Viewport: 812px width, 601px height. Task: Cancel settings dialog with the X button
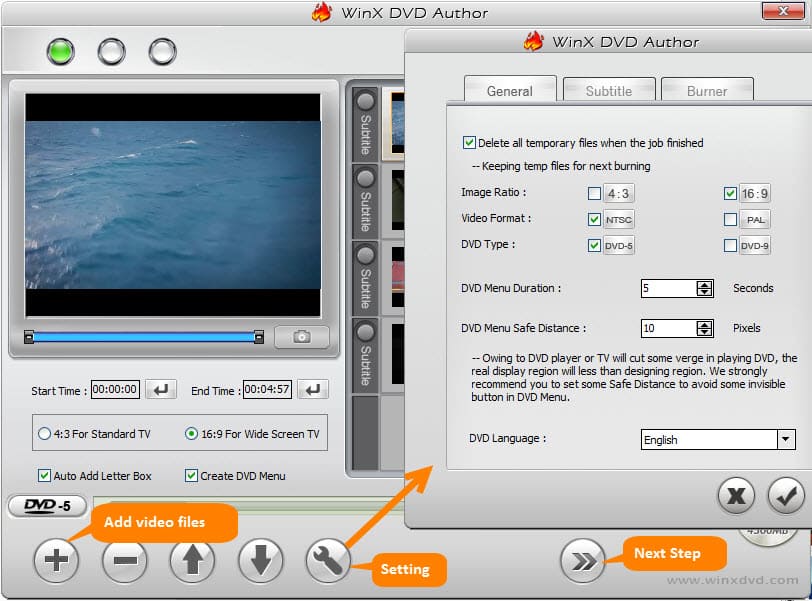pyautogui.click(x=736, y=495)
